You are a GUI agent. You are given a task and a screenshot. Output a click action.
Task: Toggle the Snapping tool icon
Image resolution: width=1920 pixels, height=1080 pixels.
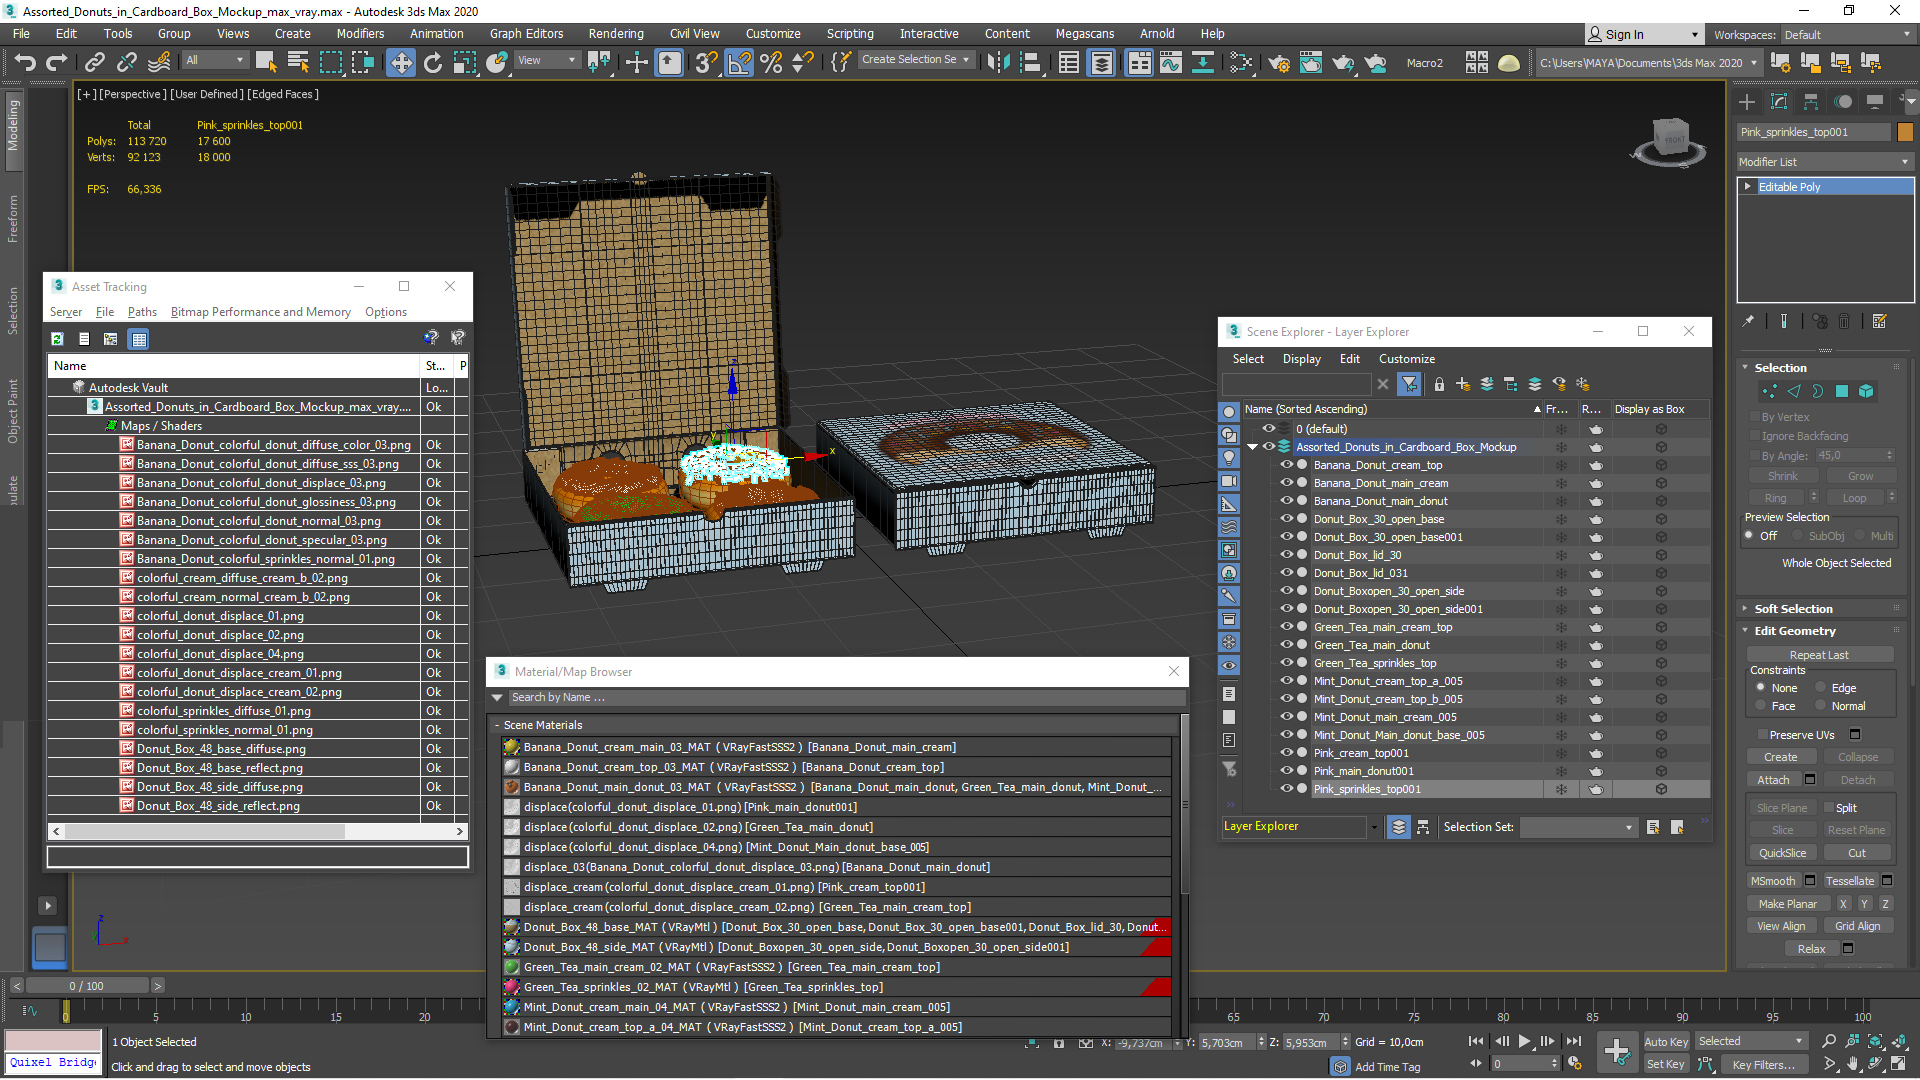click(705, 61)
